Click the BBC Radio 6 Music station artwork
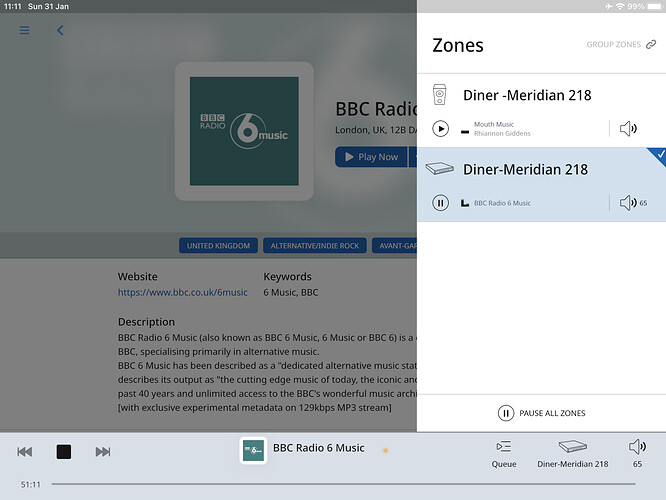The height and width of the screenshot is (500, 666). pyautogui.click(x=244, y=131)
